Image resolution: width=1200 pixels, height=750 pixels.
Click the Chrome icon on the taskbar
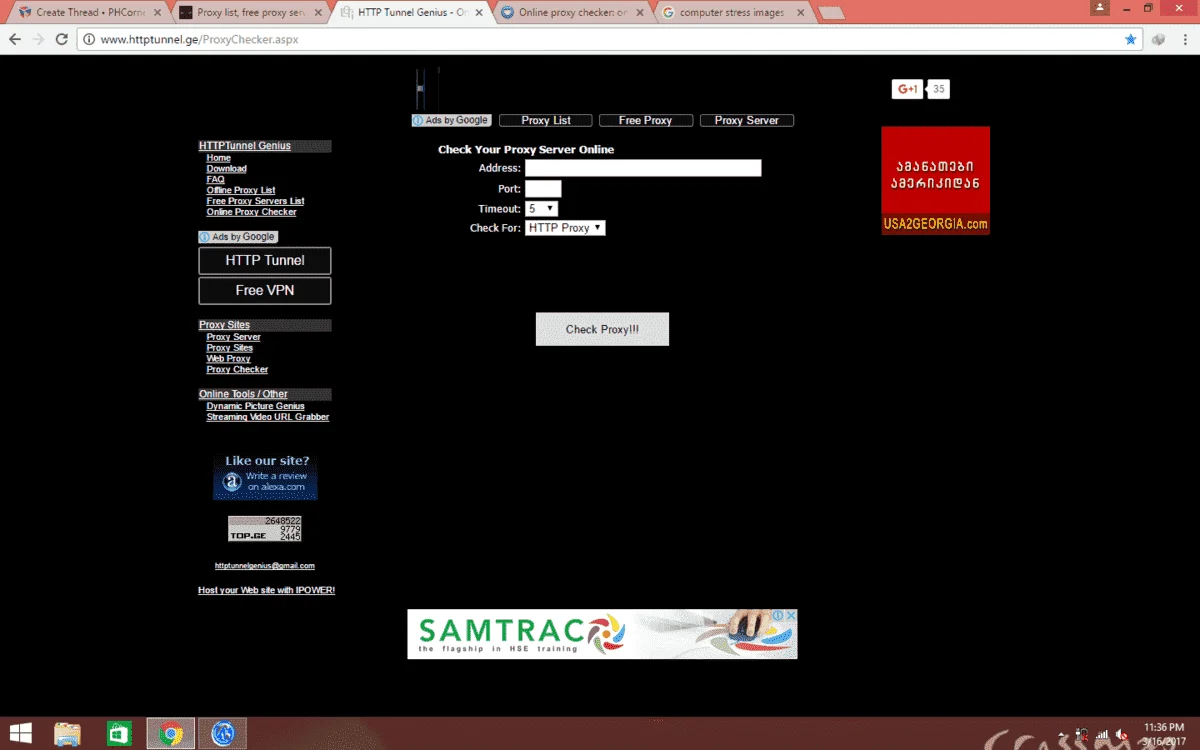(171, 734)
